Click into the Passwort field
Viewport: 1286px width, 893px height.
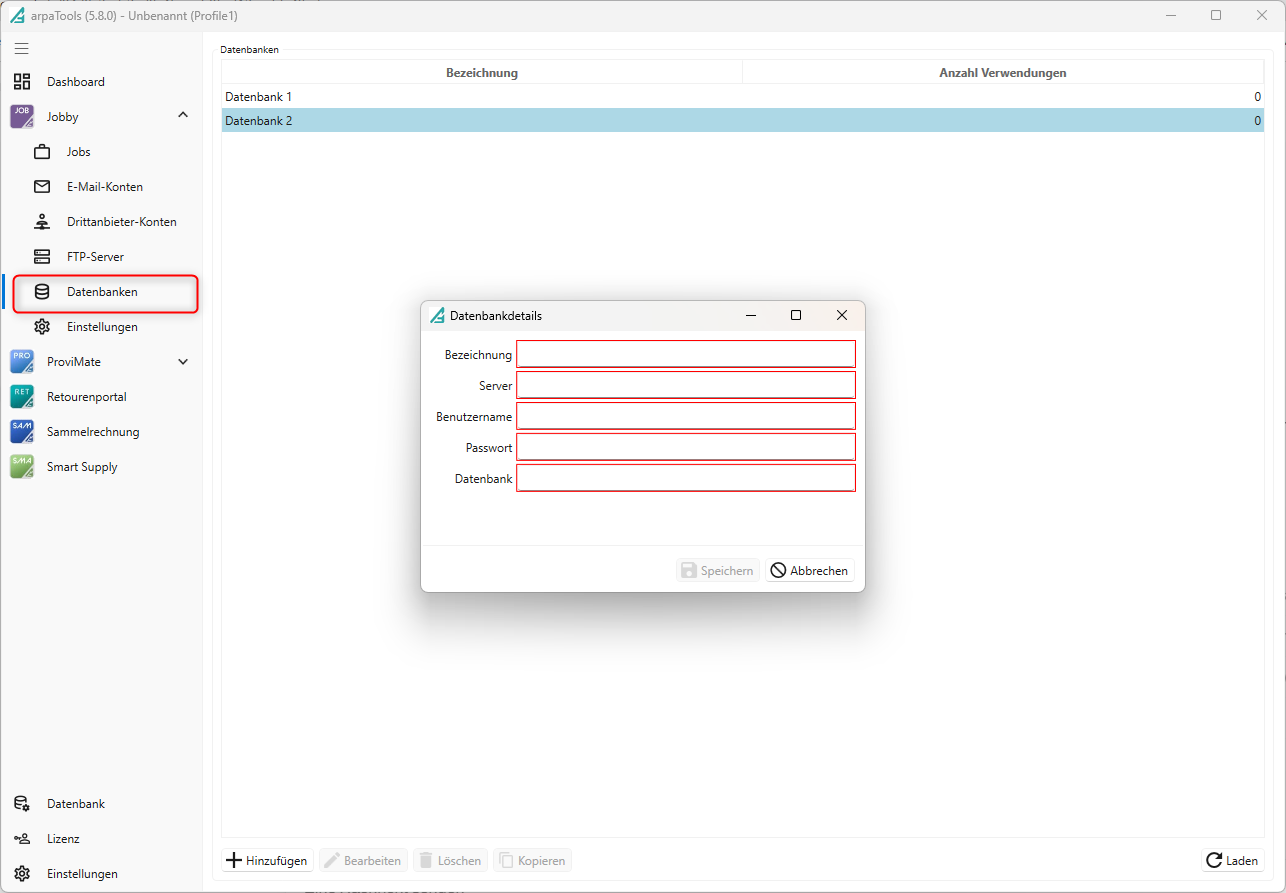click(685, 447)
